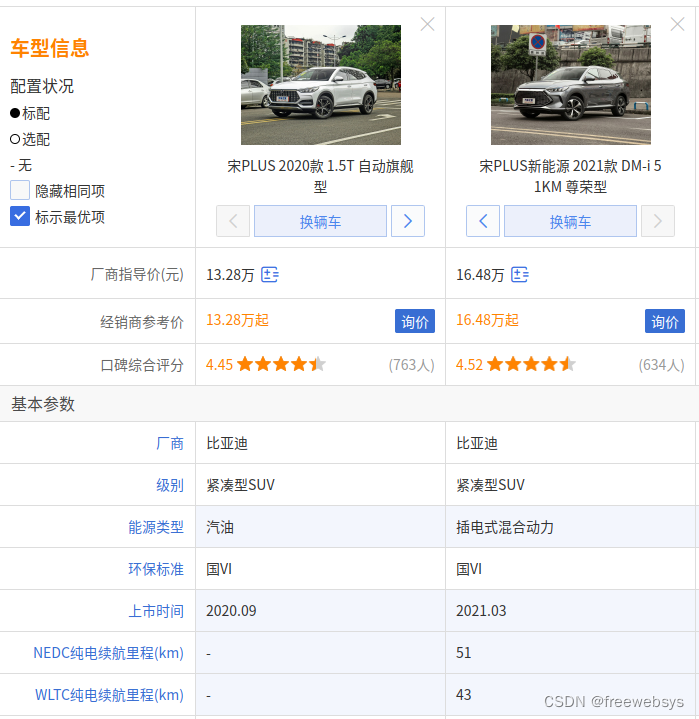Click the 环保标准 parameter label

156,569
